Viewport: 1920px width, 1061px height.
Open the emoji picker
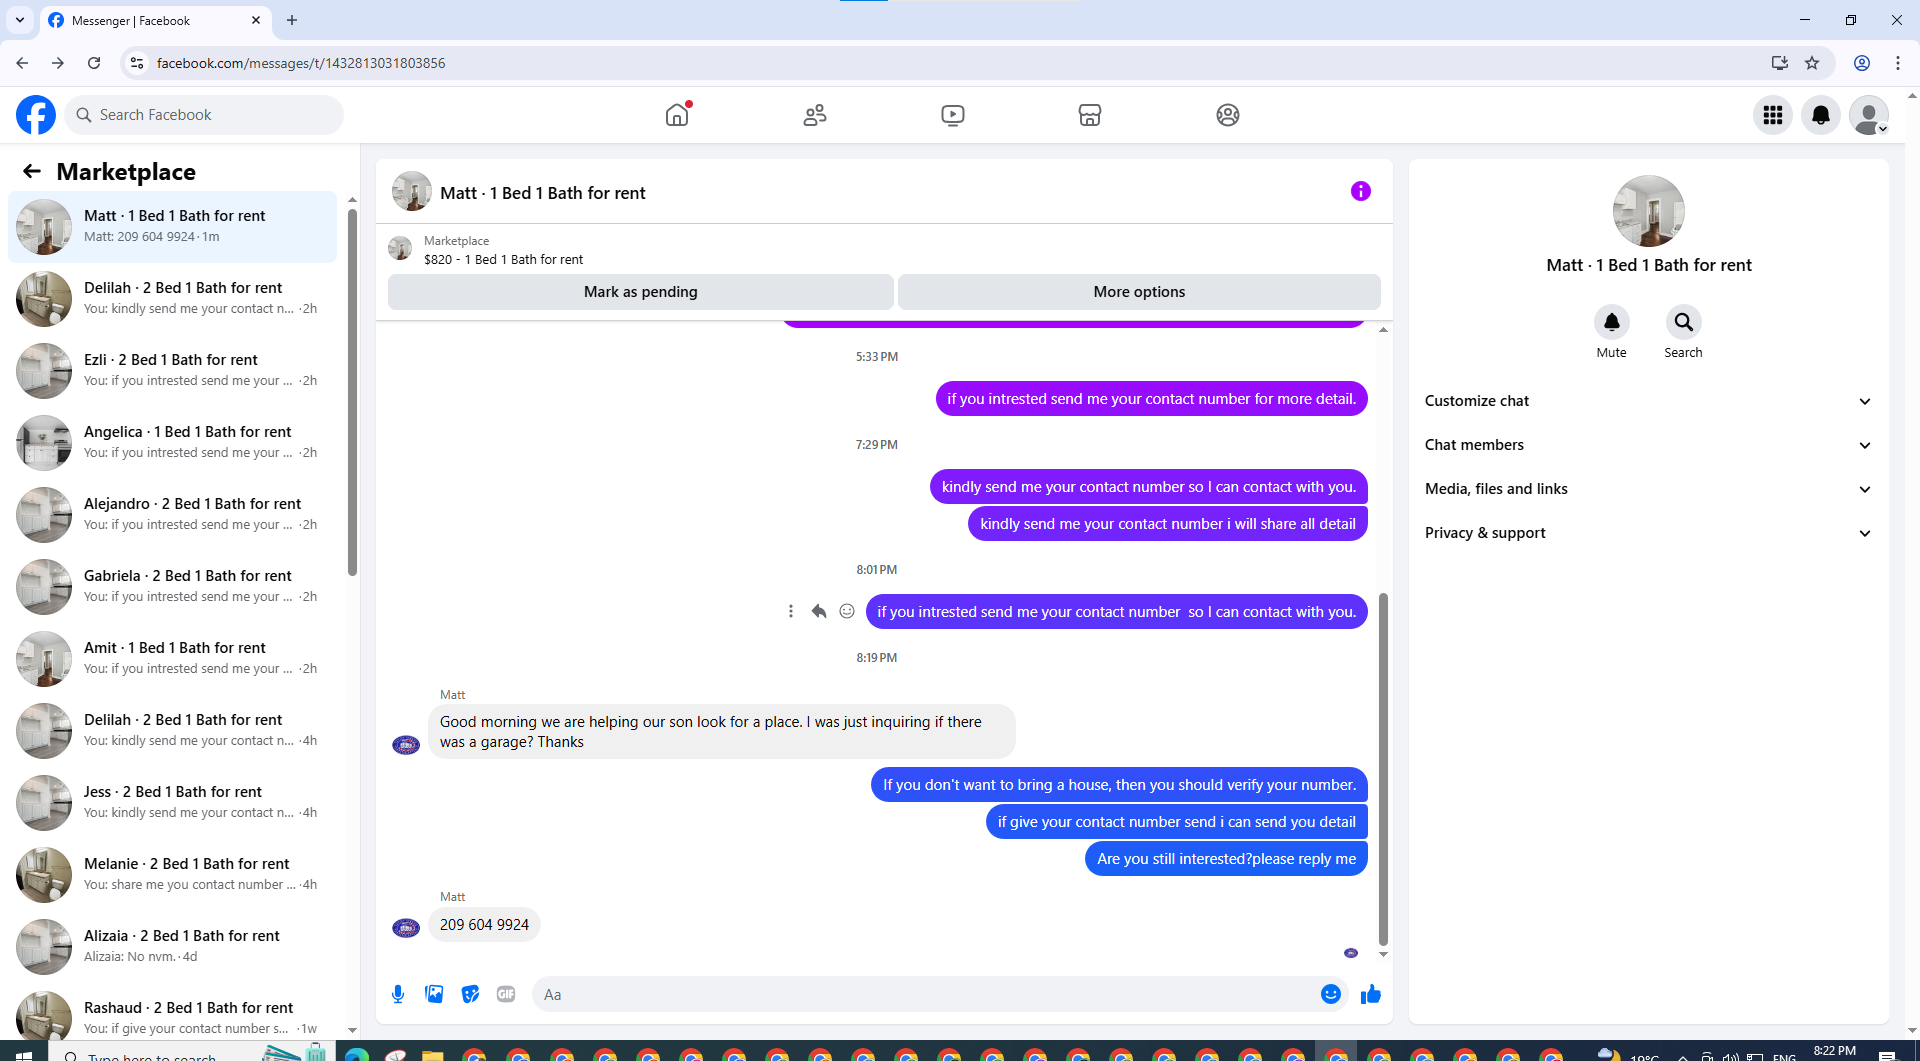pos(1330,994)
